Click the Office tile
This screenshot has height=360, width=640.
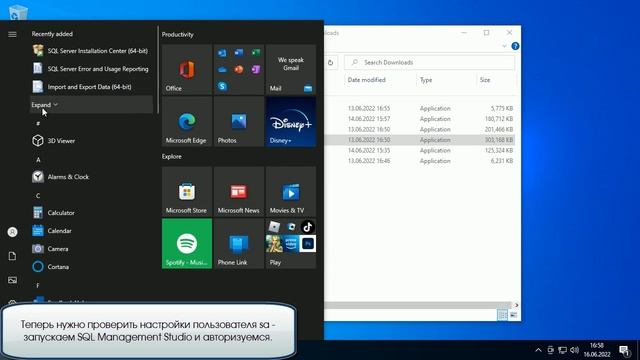pyautogui.click(x=187, y=69)
